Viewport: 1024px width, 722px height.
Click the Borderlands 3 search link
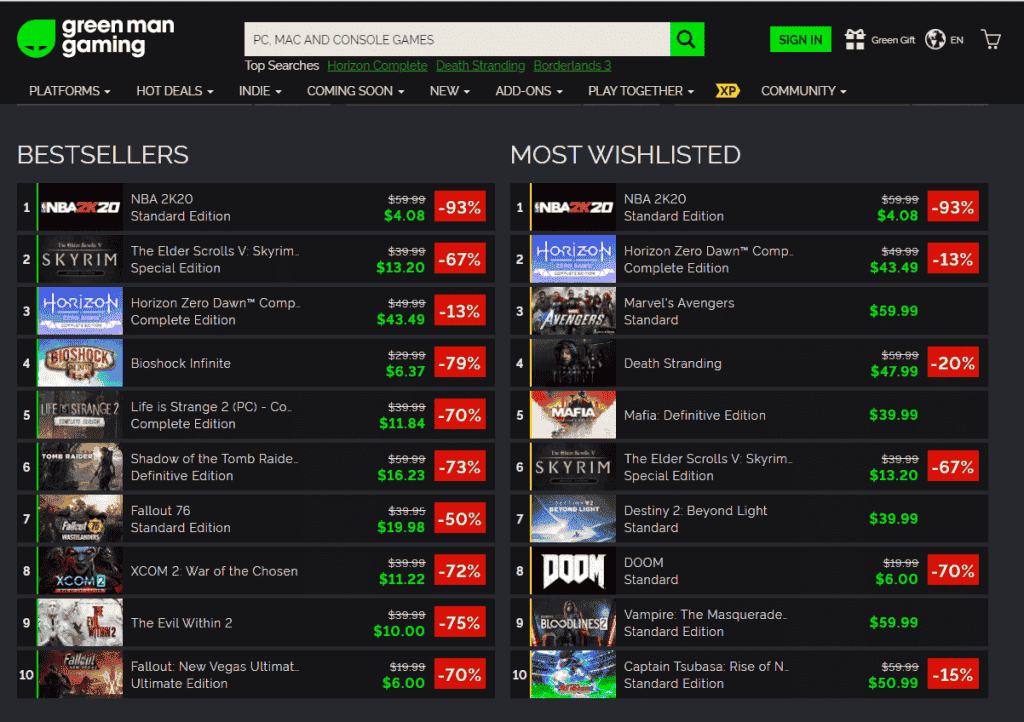coord(572,66)
